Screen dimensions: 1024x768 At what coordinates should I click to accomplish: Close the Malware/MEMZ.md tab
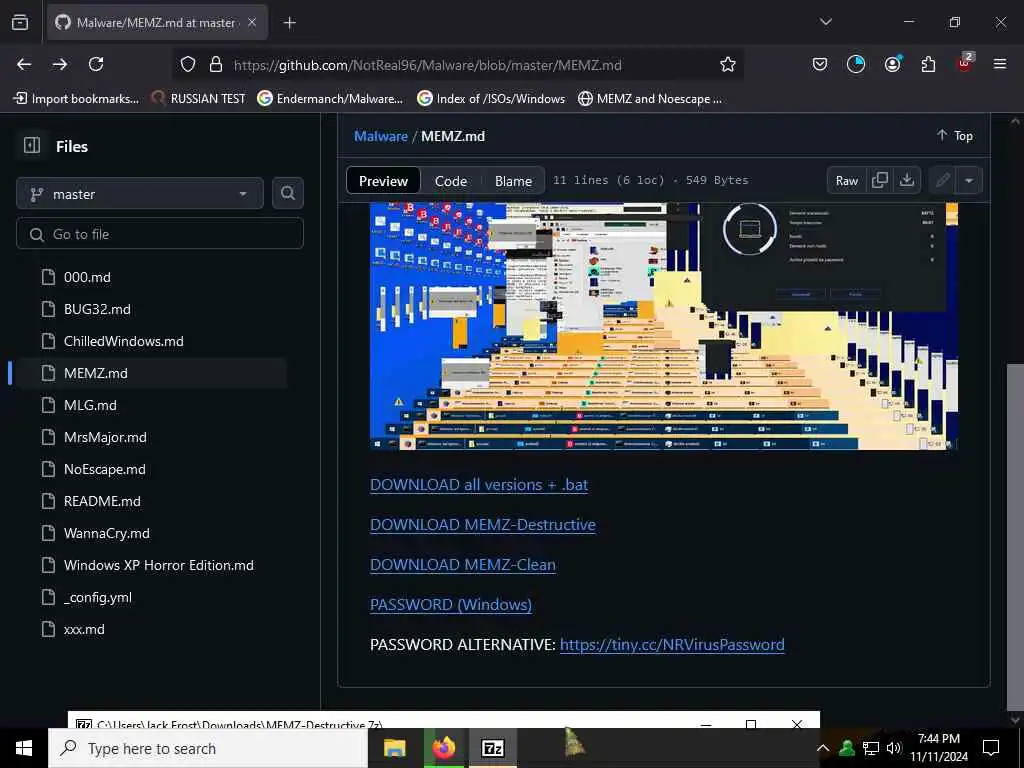pos(252,22)
